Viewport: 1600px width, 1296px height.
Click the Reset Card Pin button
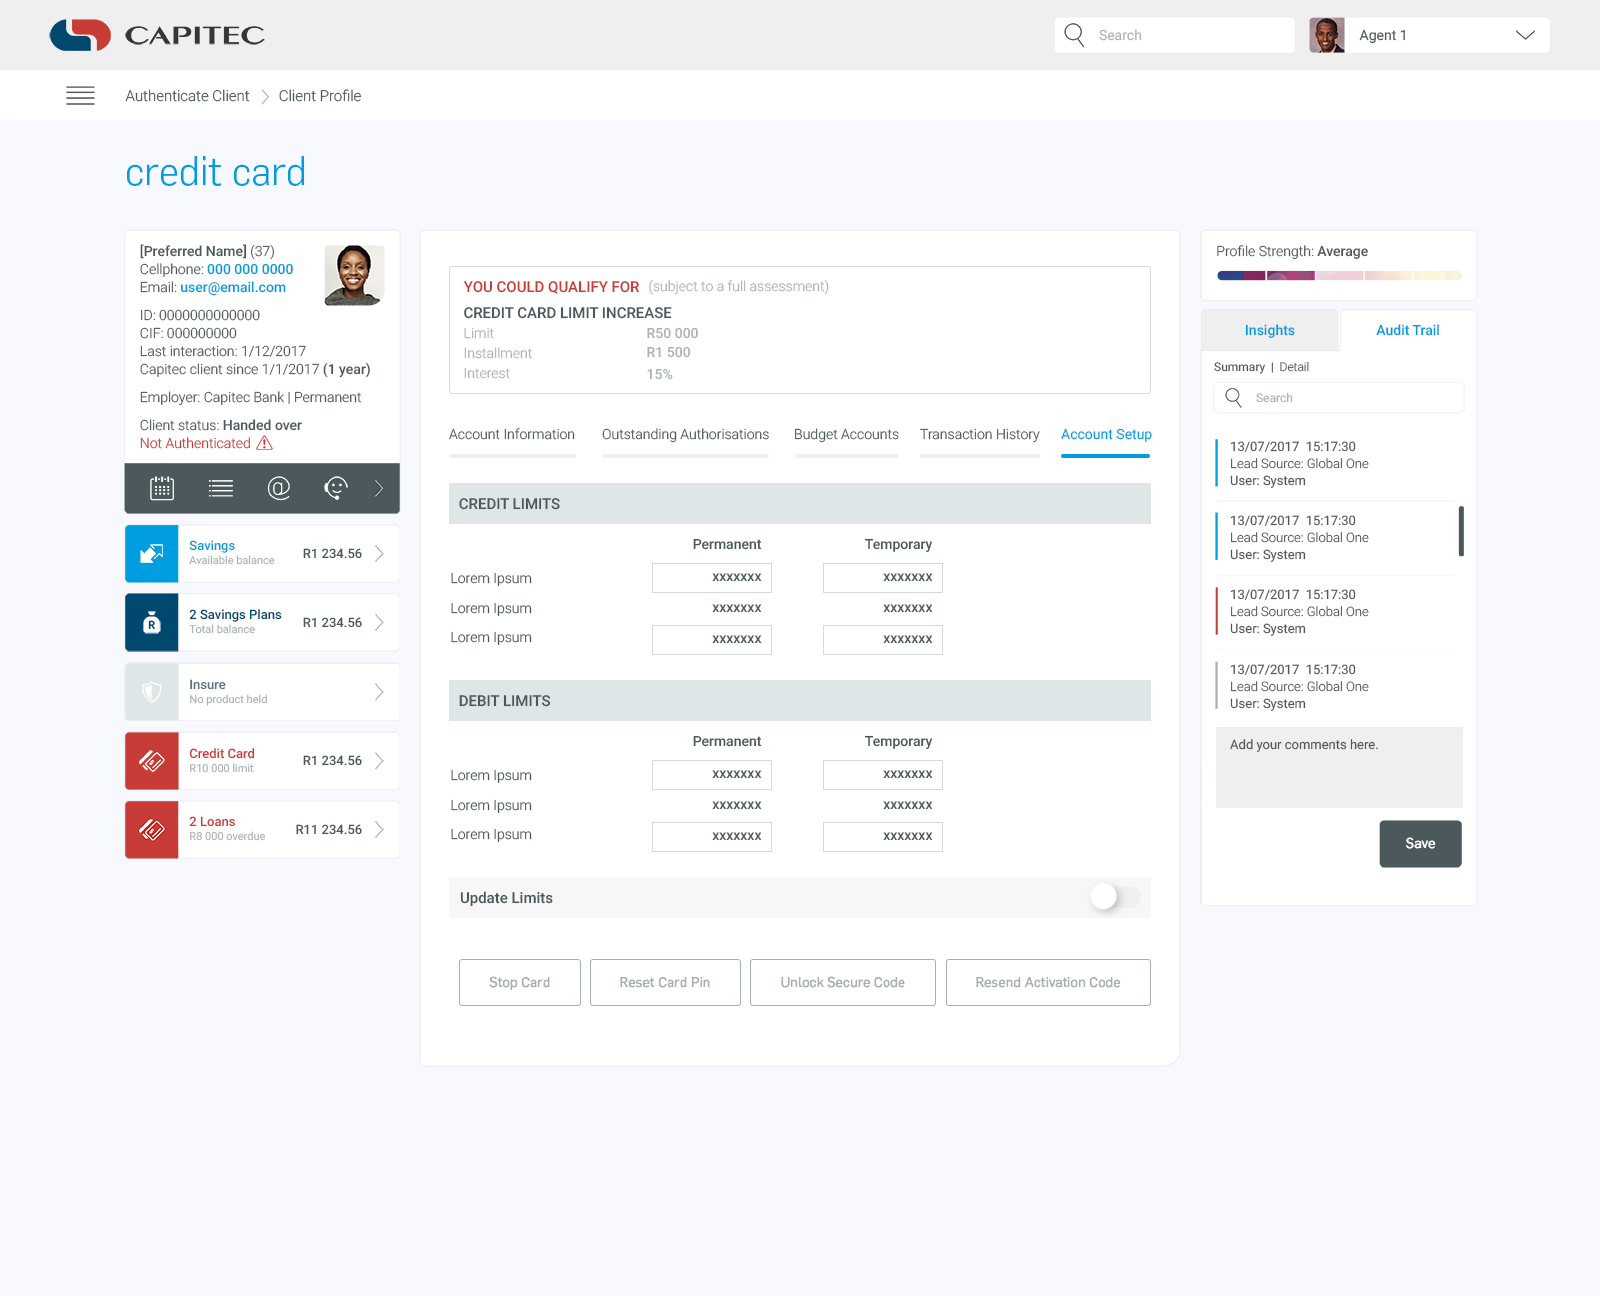[665, 983]
